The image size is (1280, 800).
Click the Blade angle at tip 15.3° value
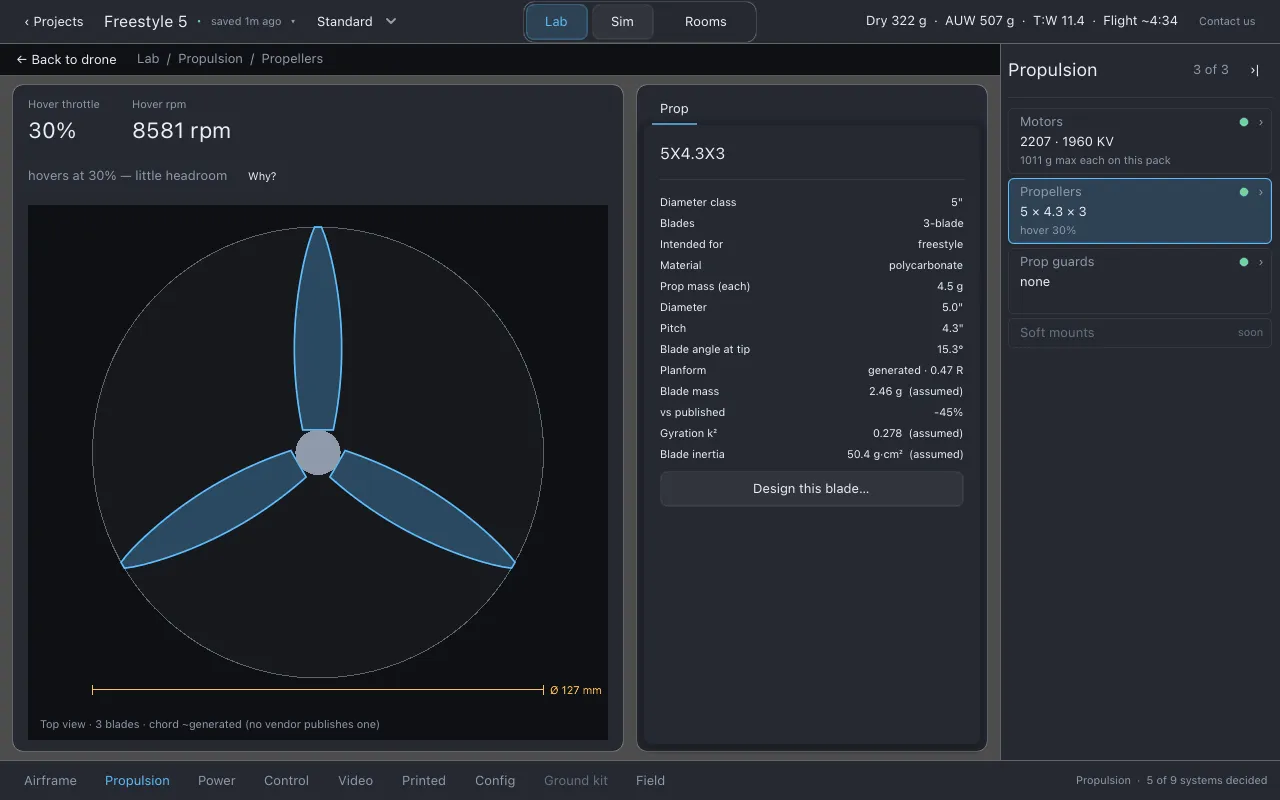949,349
